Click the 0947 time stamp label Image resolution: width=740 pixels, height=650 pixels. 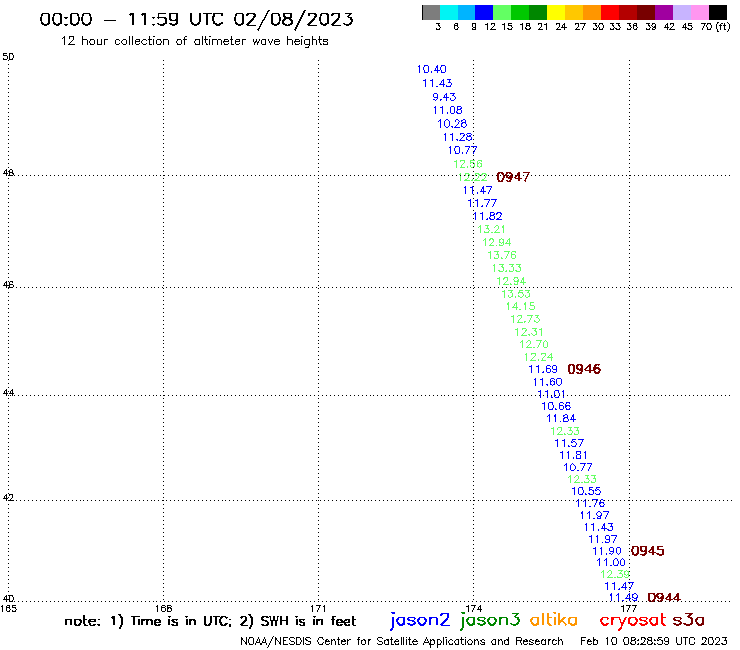tap(513, 177)
